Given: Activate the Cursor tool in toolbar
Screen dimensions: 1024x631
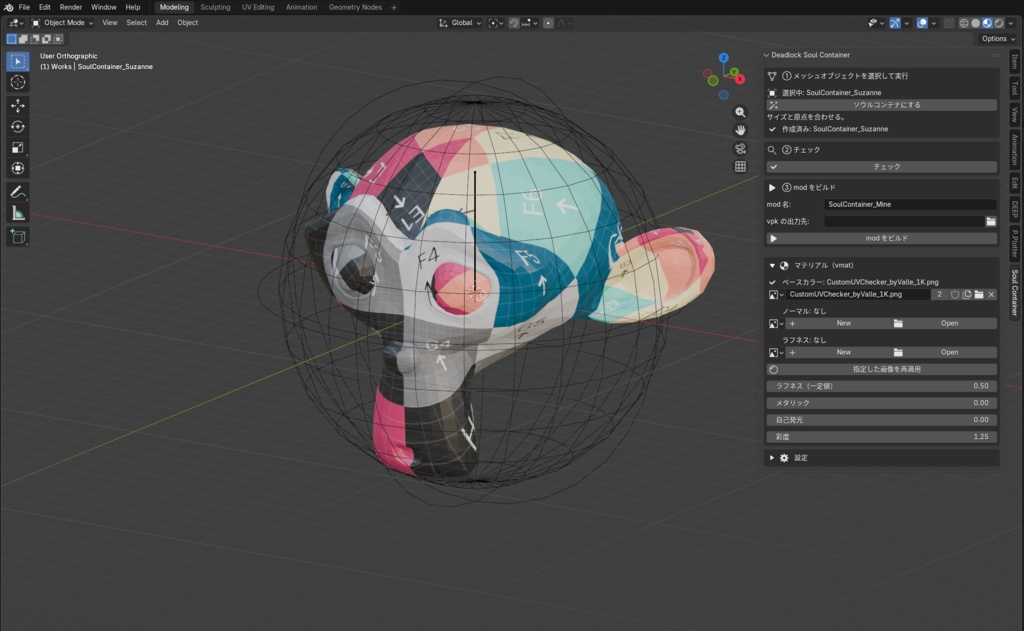Looking at the screenshot, I should click(18, 82).
